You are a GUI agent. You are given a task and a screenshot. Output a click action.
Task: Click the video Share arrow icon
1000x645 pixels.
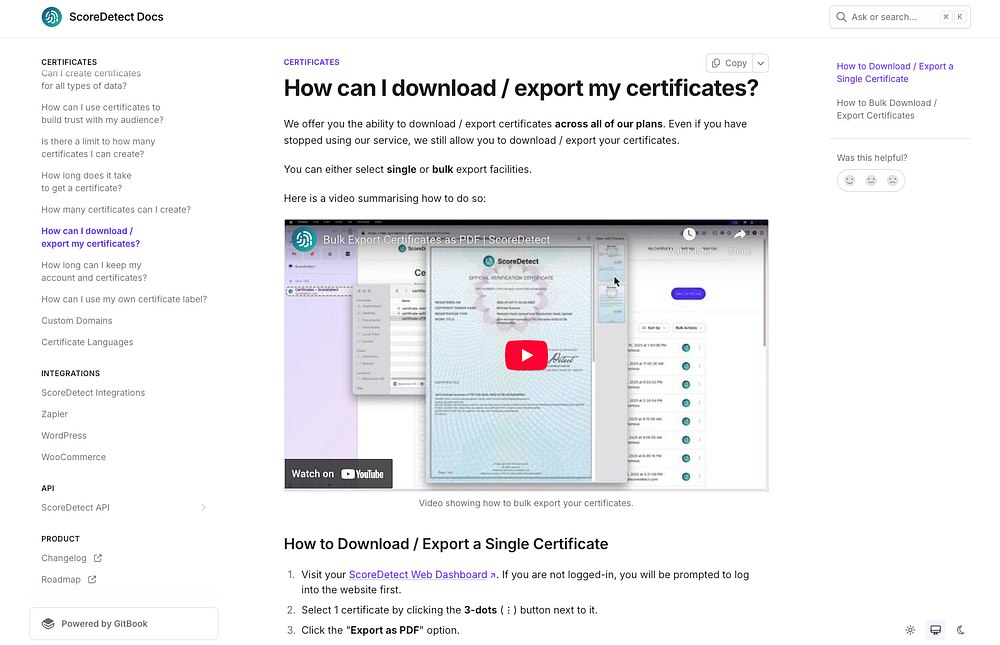coord(740,234)
